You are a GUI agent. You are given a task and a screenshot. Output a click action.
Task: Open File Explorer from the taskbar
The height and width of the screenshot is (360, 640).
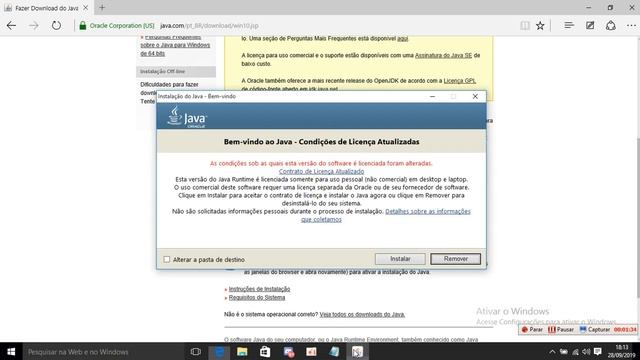click(x=242, y=351)
